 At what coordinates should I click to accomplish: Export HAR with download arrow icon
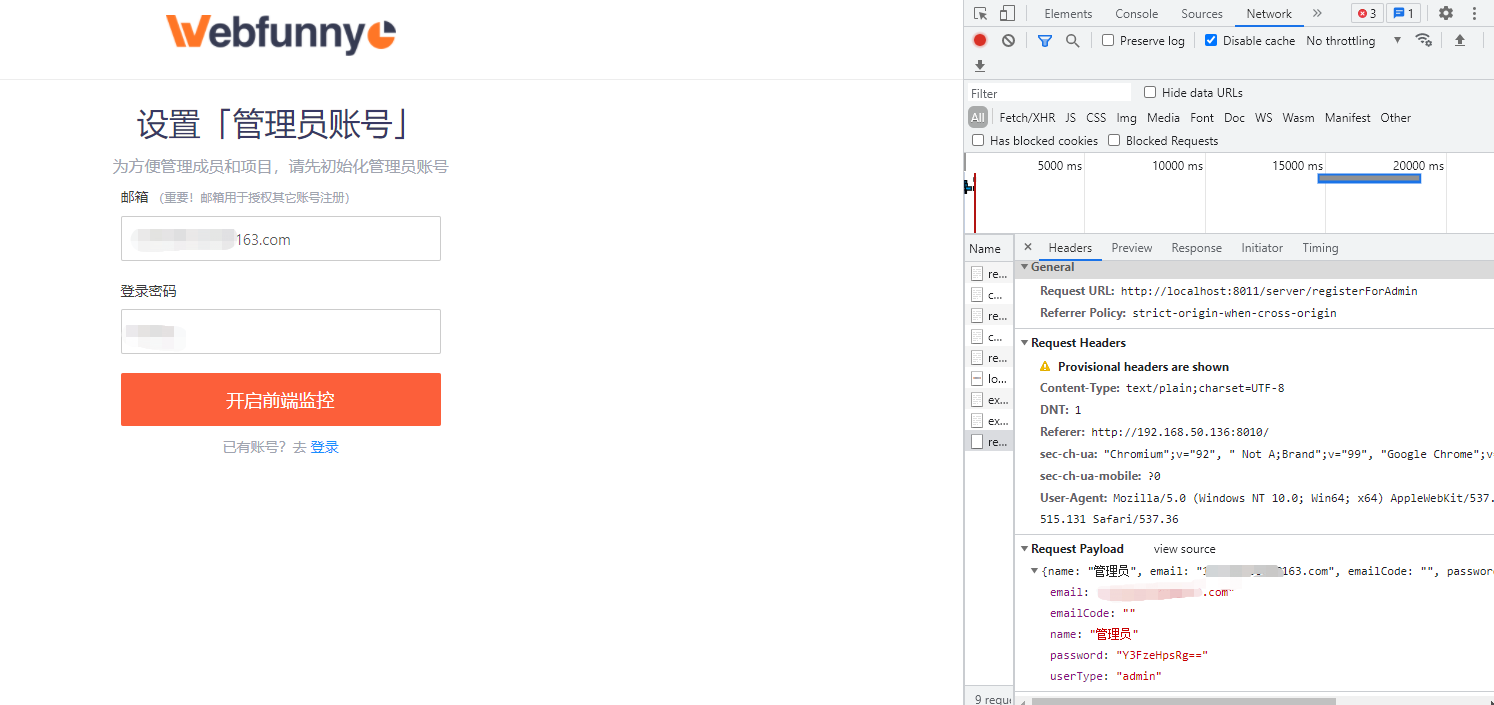(x=980, y=66)
